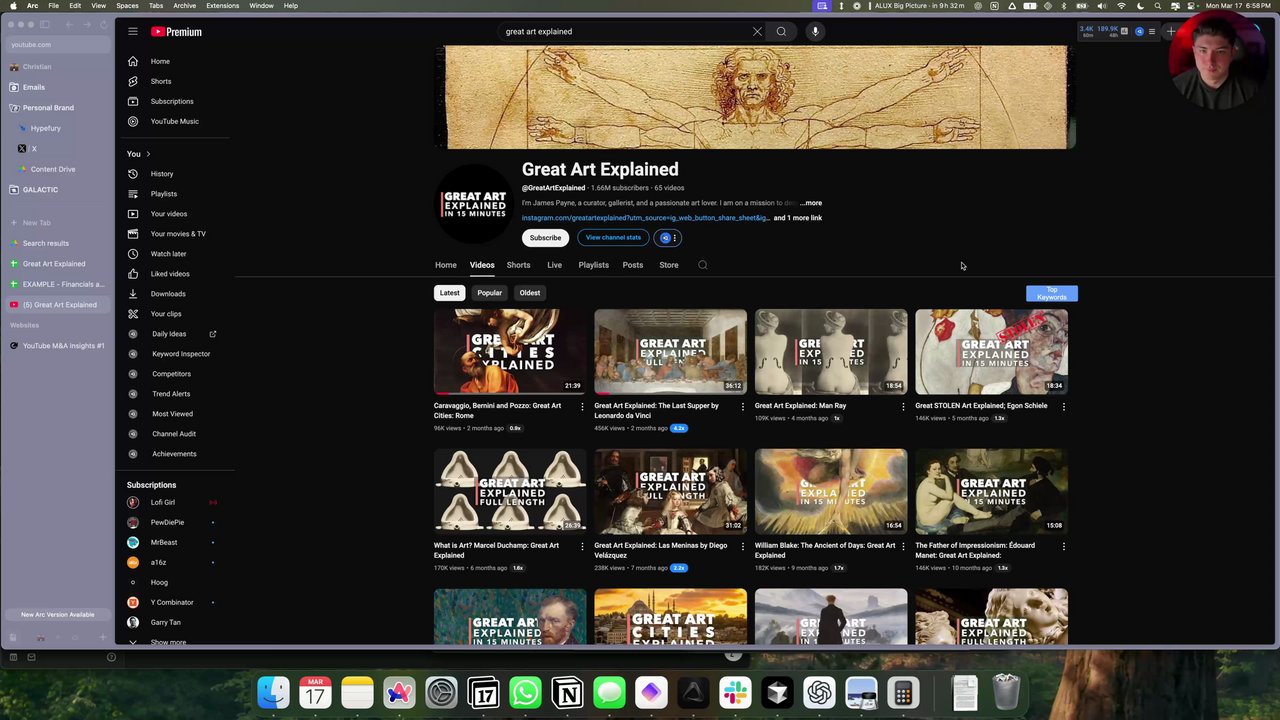Image resolution: width=1280 pixels, height=720 pixels.
Task: Open options menu for the Édouard Manet video
Action: (x=1063, y=547)
